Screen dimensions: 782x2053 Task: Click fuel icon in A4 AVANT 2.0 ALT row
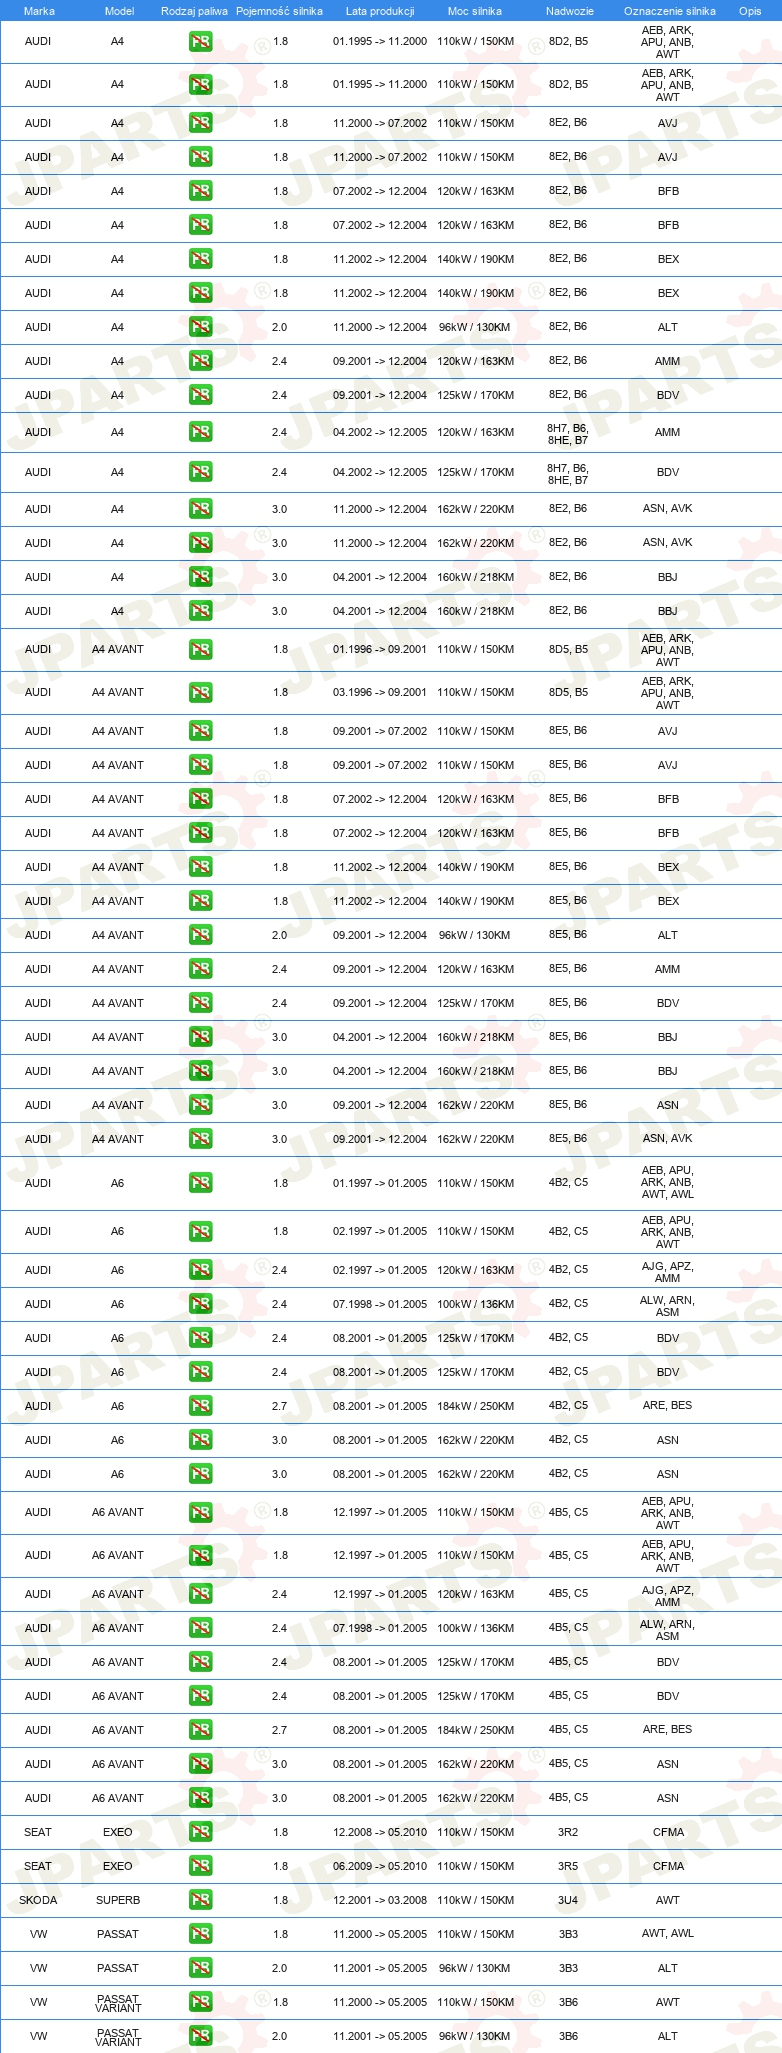200,935
